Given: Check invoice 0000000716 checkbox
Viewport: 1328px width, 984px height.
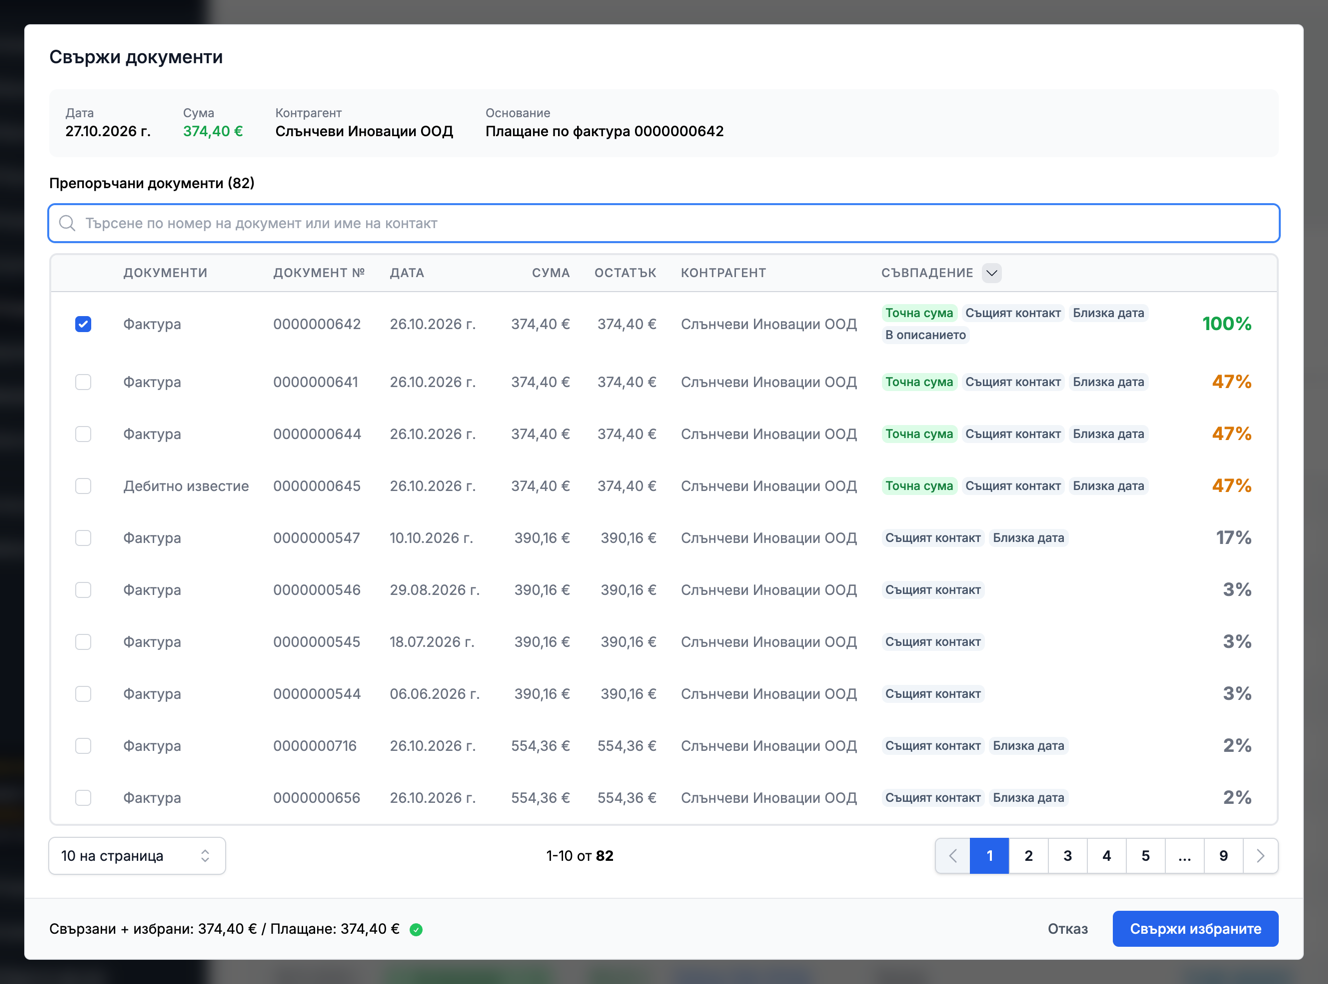Looking at the screenshot, I should [83, 746].
